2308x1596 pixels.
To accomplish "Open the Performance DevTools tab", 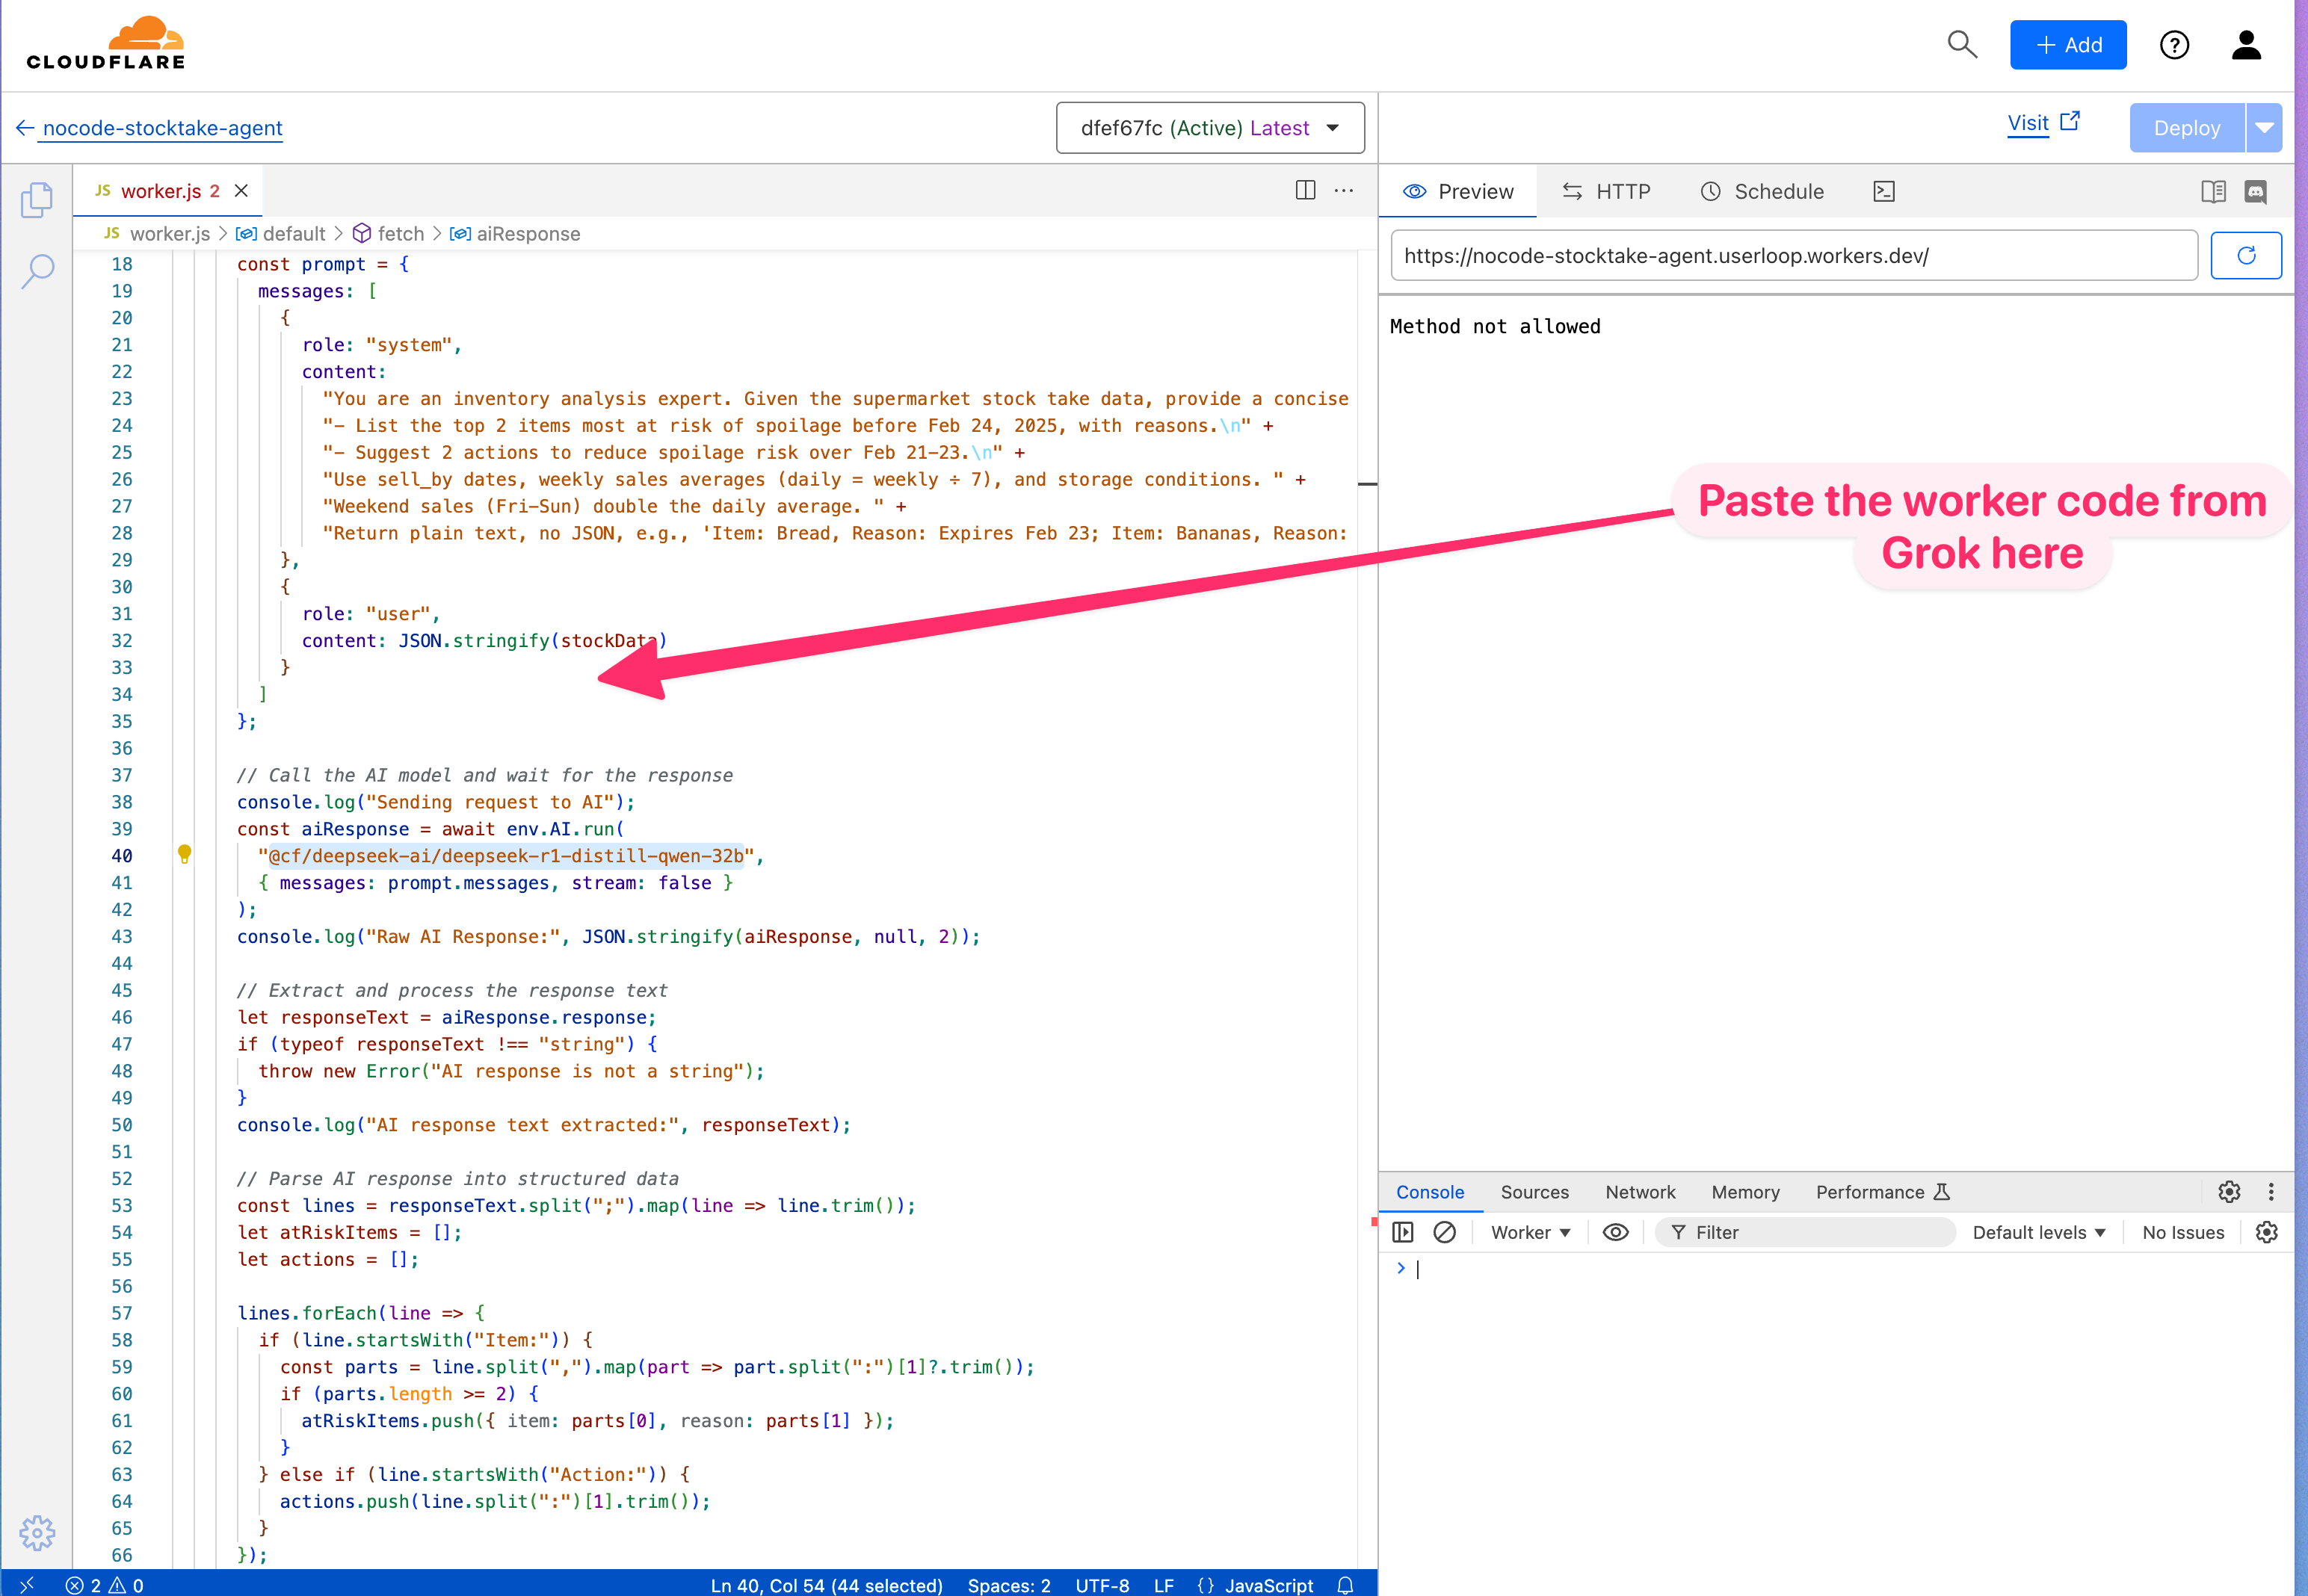I will 1883,1191.
